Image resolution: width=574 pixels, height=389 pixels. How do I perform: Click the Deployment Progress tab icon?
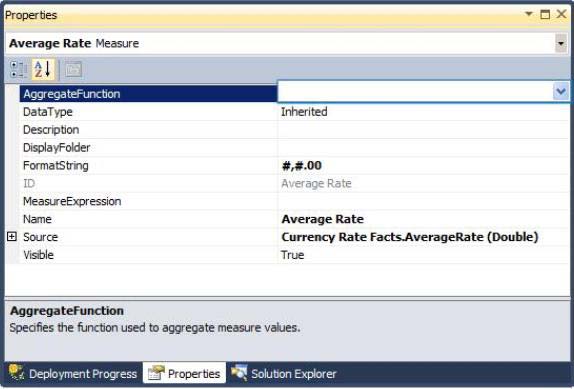(x=16, y=372)
